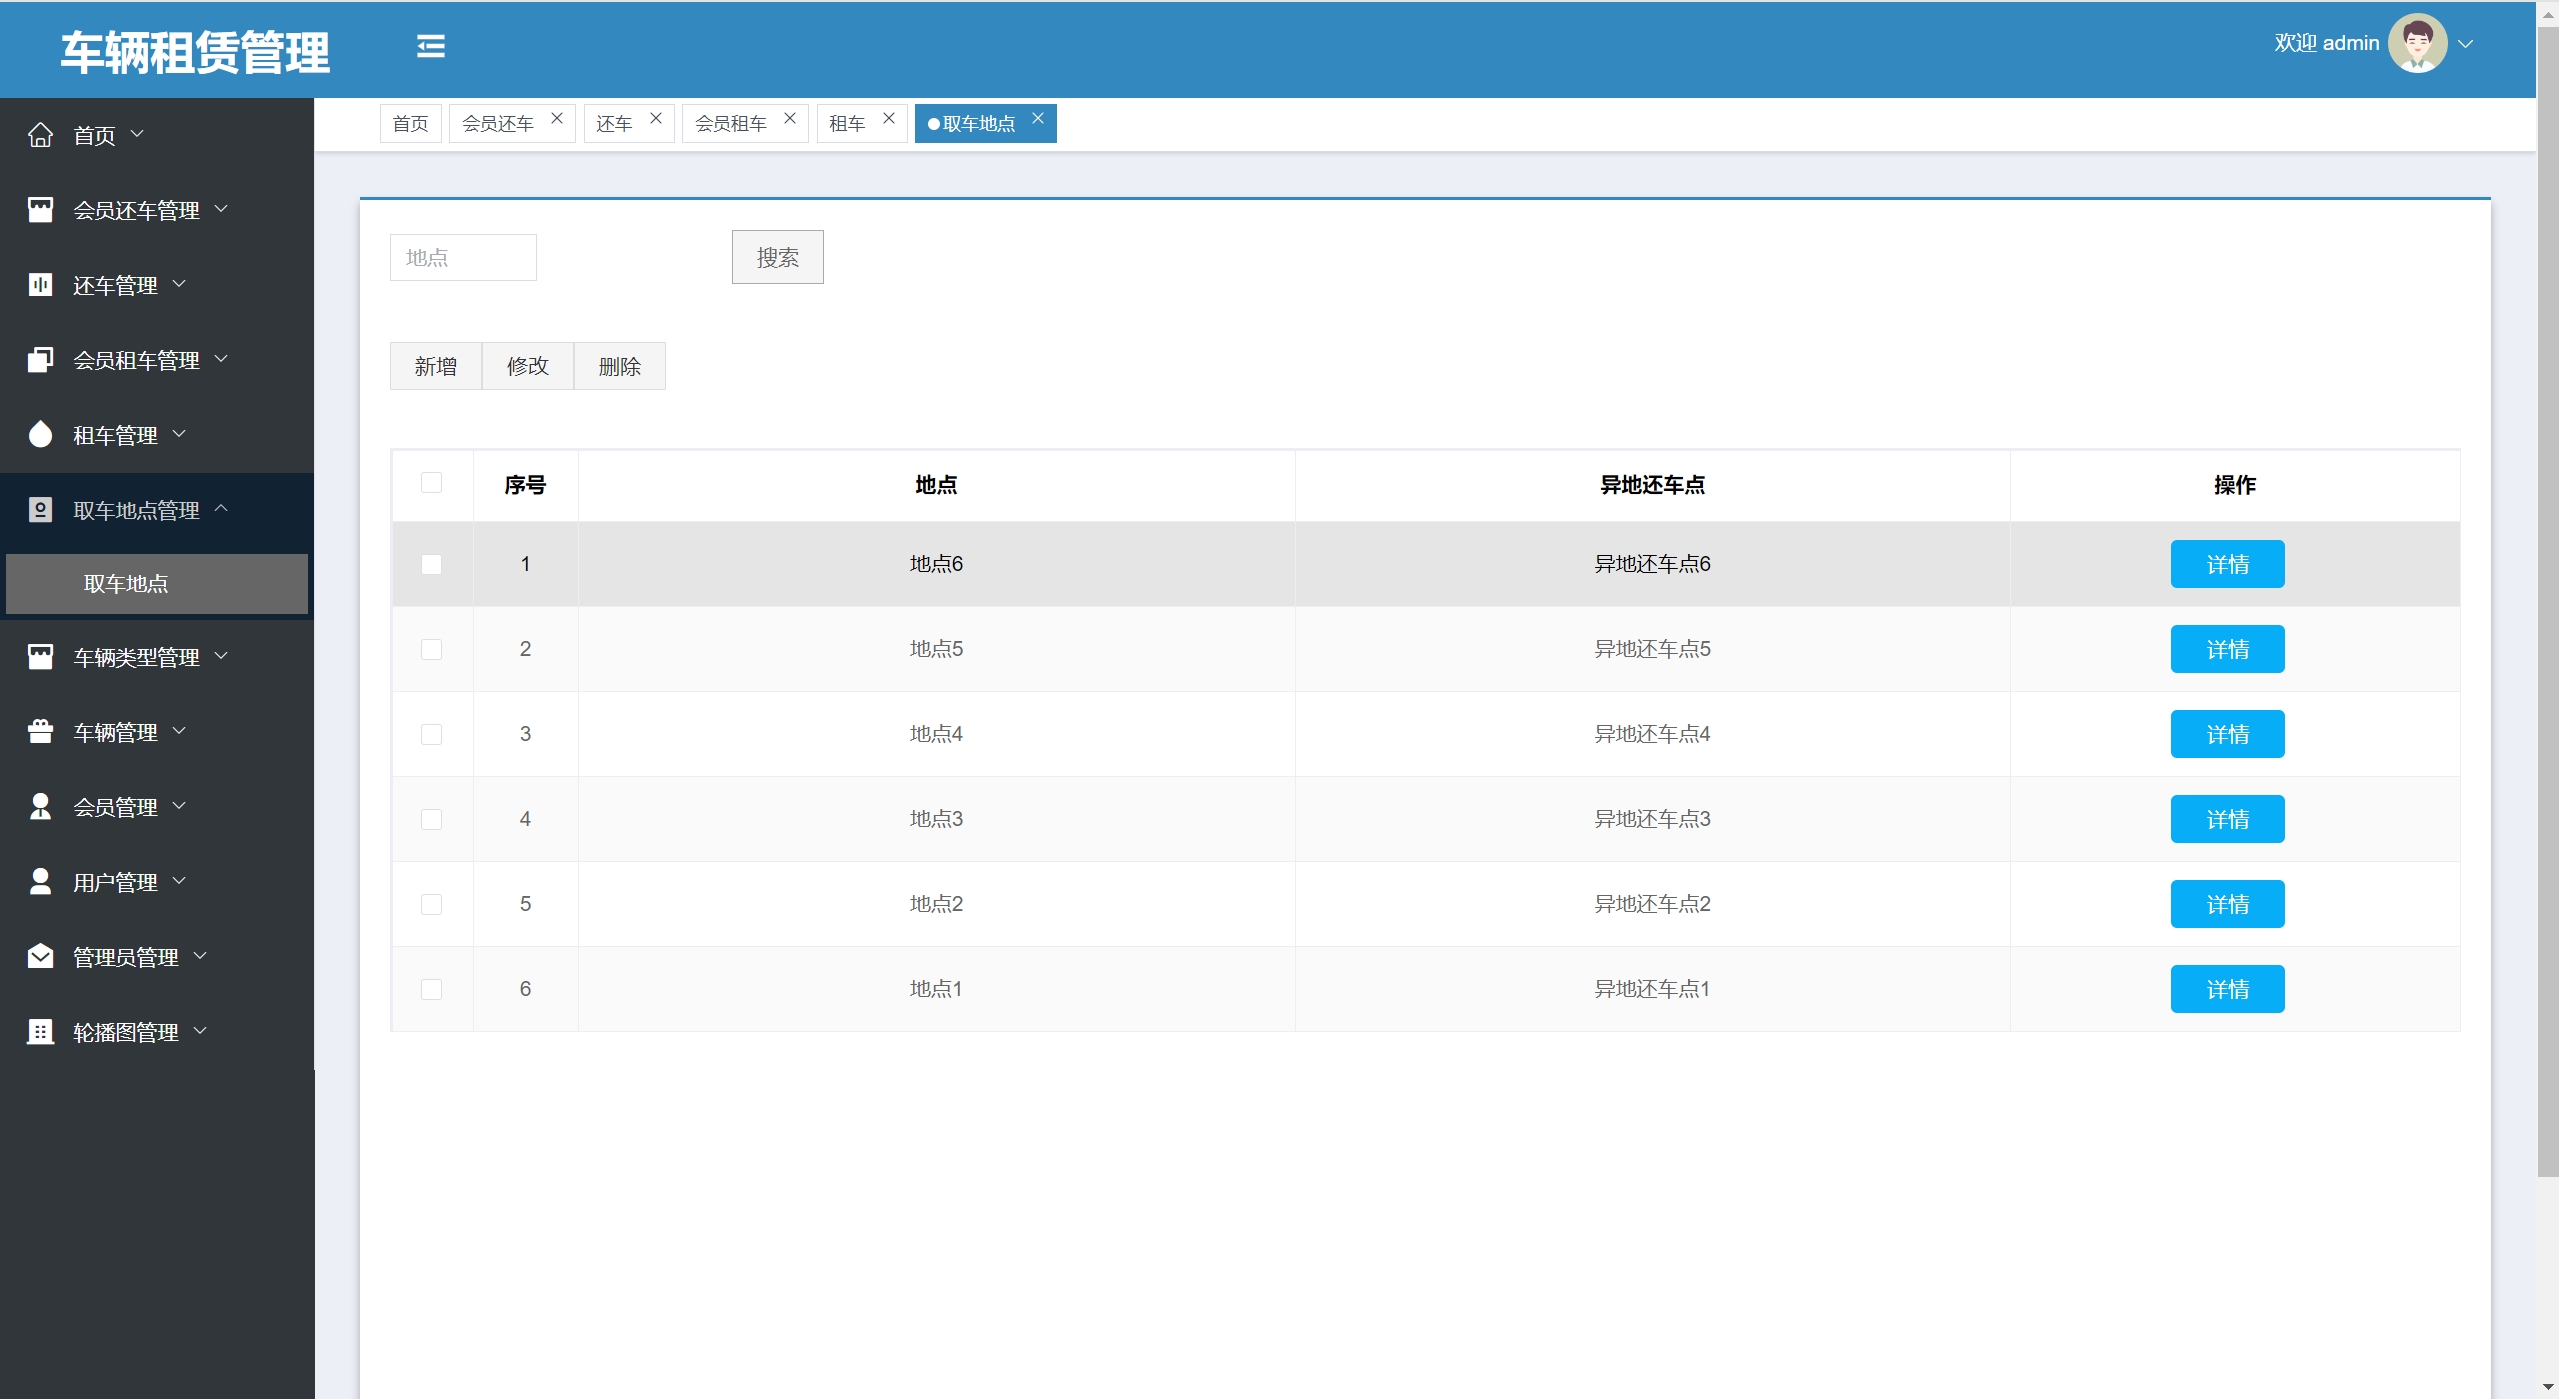Click the sidebar collapse hamburger icon

tap(431, 46)
